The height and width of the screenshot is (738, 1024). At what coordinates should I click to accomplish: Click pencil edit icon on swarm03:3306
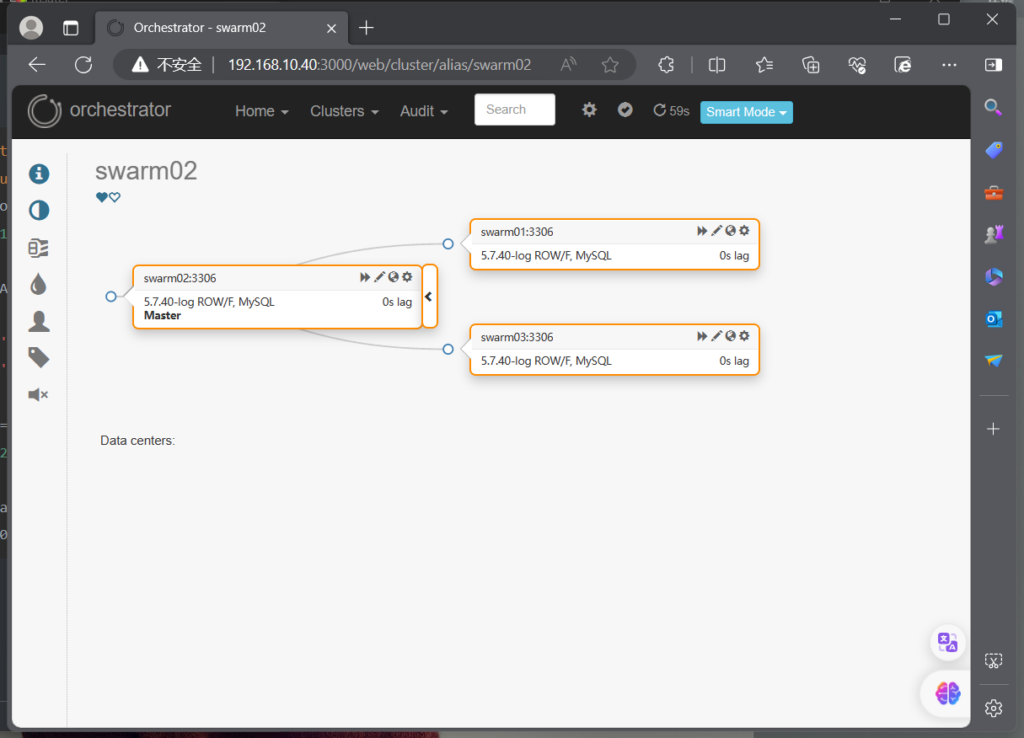tap(716, 336)
